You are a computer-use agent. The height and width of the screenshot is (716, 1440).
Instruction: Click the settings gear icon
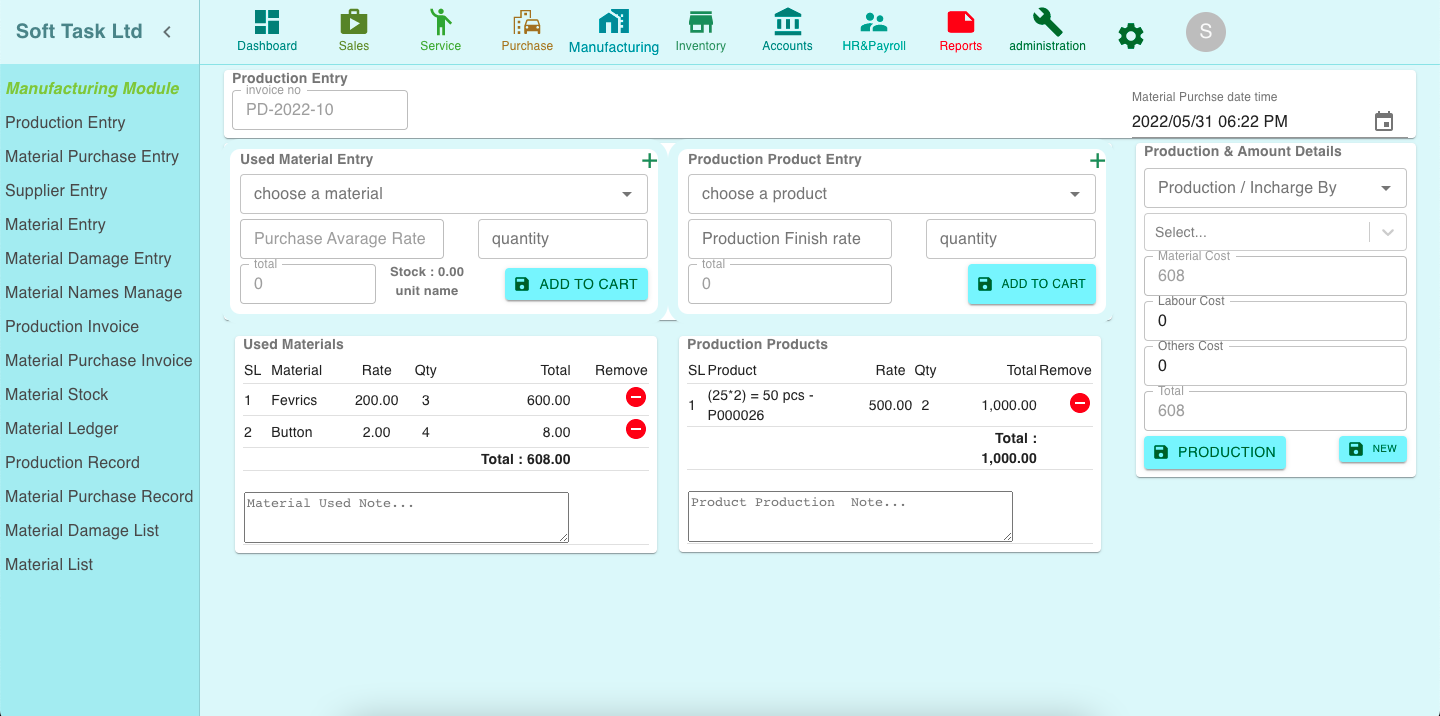point(1130,33)
